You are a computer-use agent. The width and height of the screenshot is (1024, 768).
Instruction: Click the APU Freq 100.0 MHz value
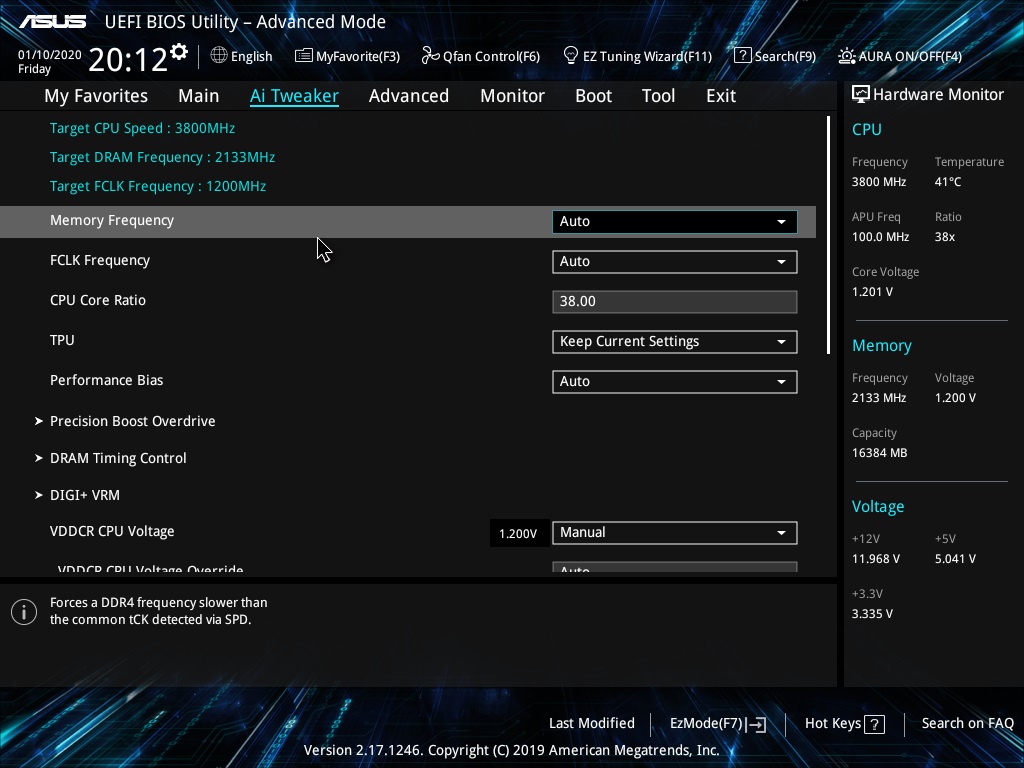tap(880, 237)
